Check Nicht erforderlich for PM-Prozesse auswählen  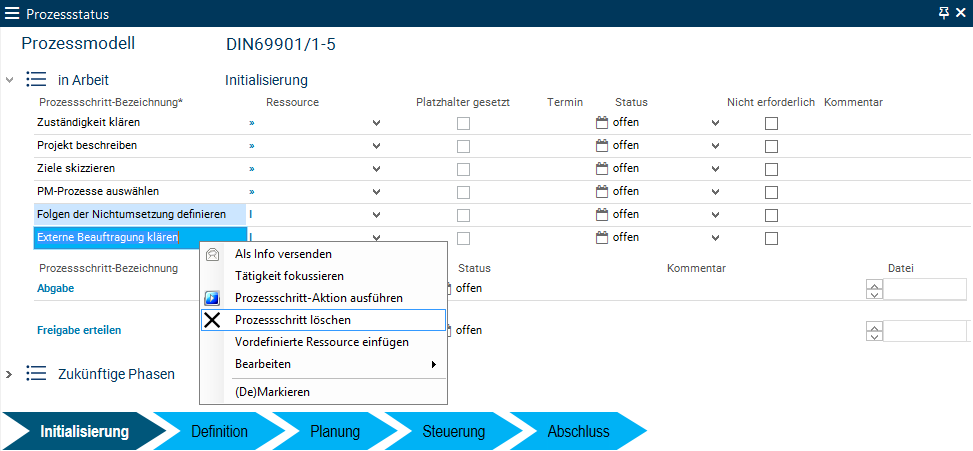(x=771, y=192)
